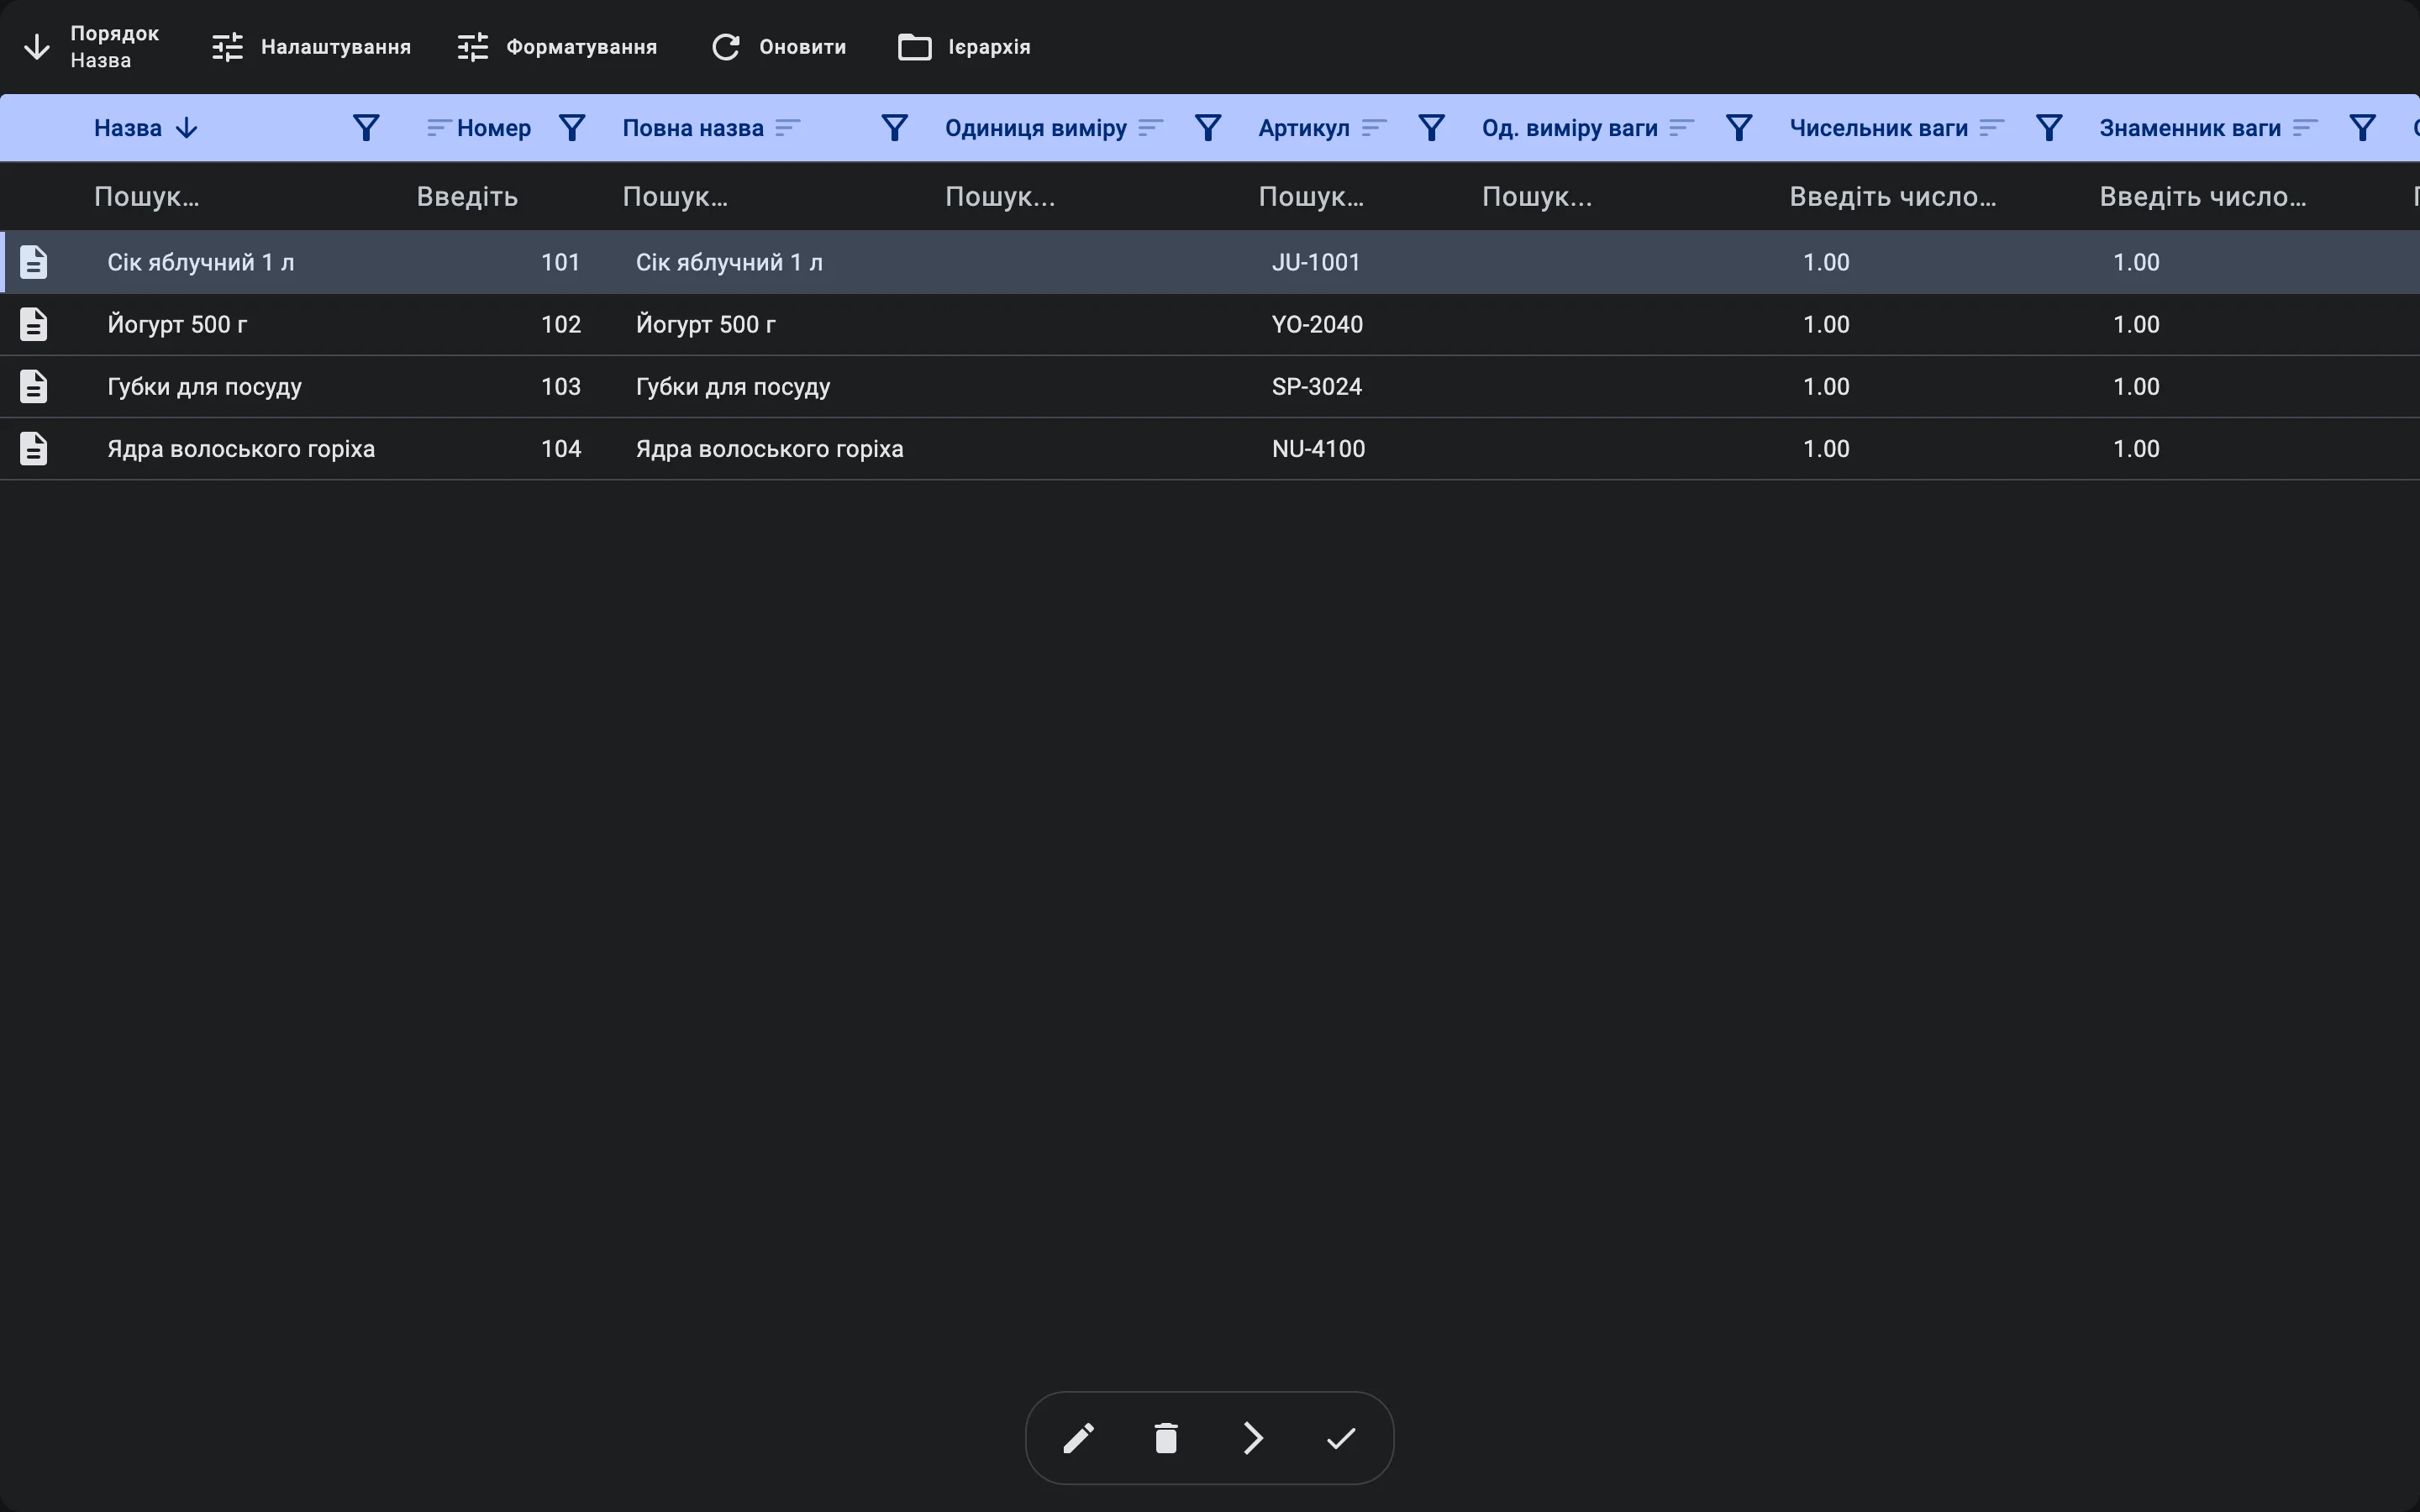
Task: Open filter for Од. виміру ваги column
Action: pyautogui.click(x=1739, y=128)
